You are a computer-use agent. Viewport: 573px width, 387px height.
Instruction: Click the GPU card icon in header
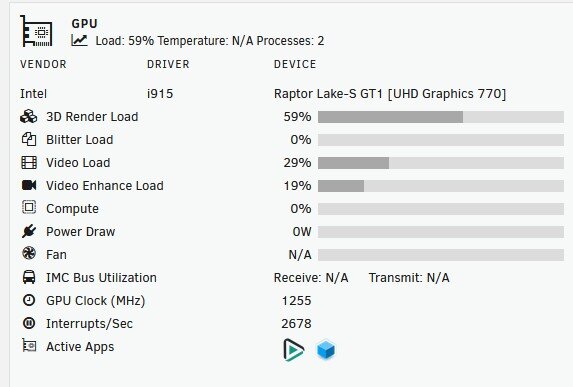tap(36, 31)
